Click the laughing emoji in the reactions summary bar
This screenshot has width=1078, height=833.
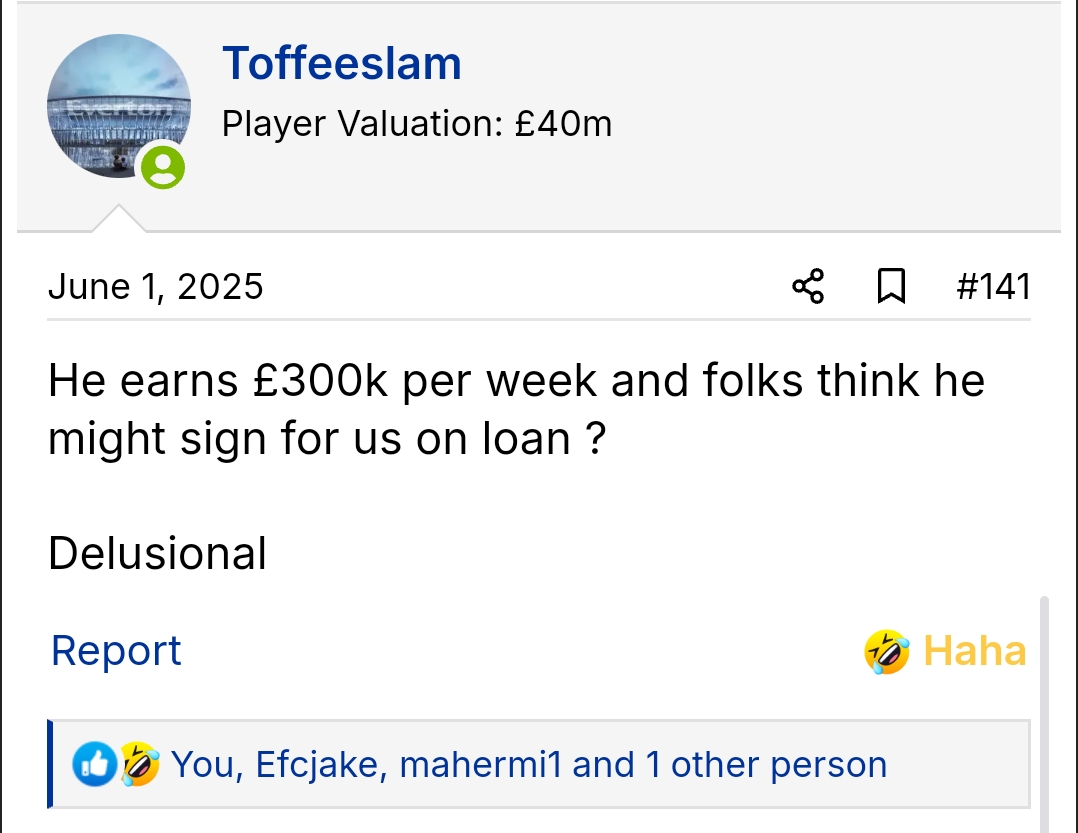coord(140,765)
